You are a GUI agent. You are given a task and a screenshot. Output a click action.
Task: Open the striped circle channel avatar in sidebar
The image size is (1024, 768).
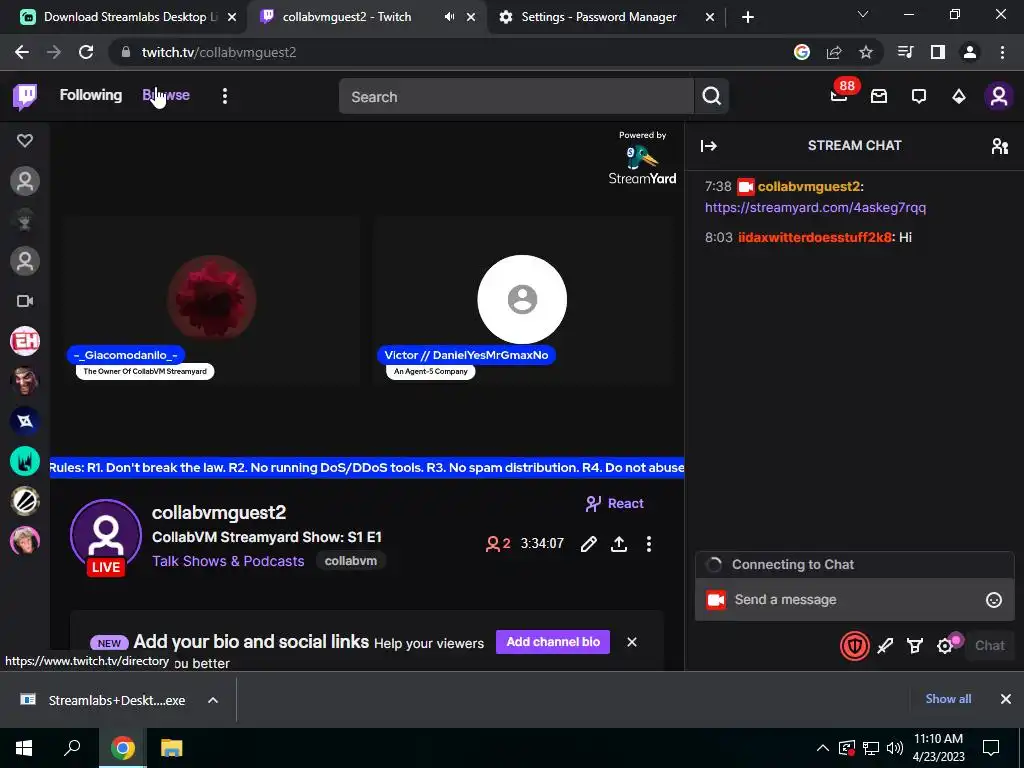[x=25, y=501]
